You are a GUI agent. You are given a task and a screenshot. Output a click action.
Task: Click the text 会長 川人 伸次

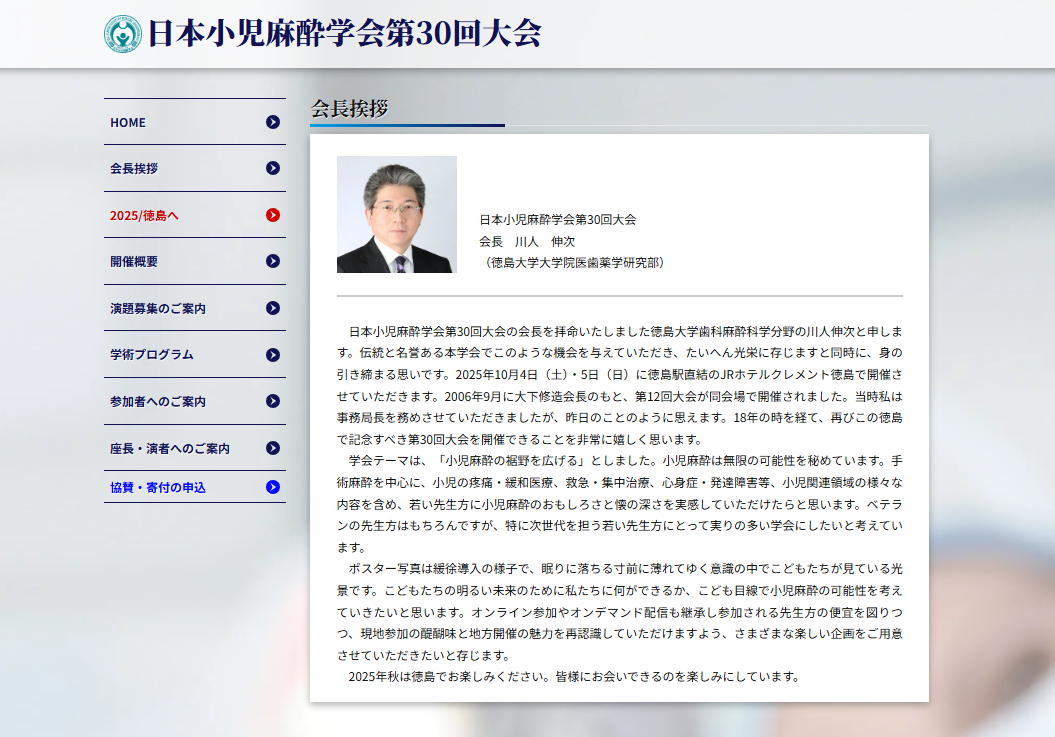click(x=527, y=241)
